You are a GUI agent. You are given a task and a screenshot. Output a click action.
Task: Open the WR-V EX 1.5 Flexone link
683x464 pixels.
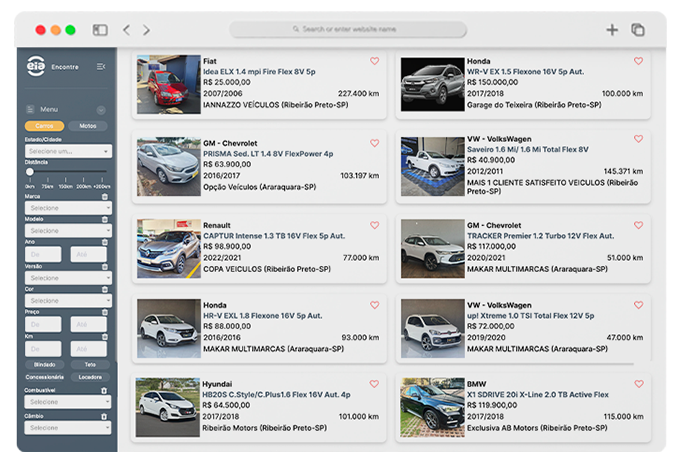click(525, 72)
